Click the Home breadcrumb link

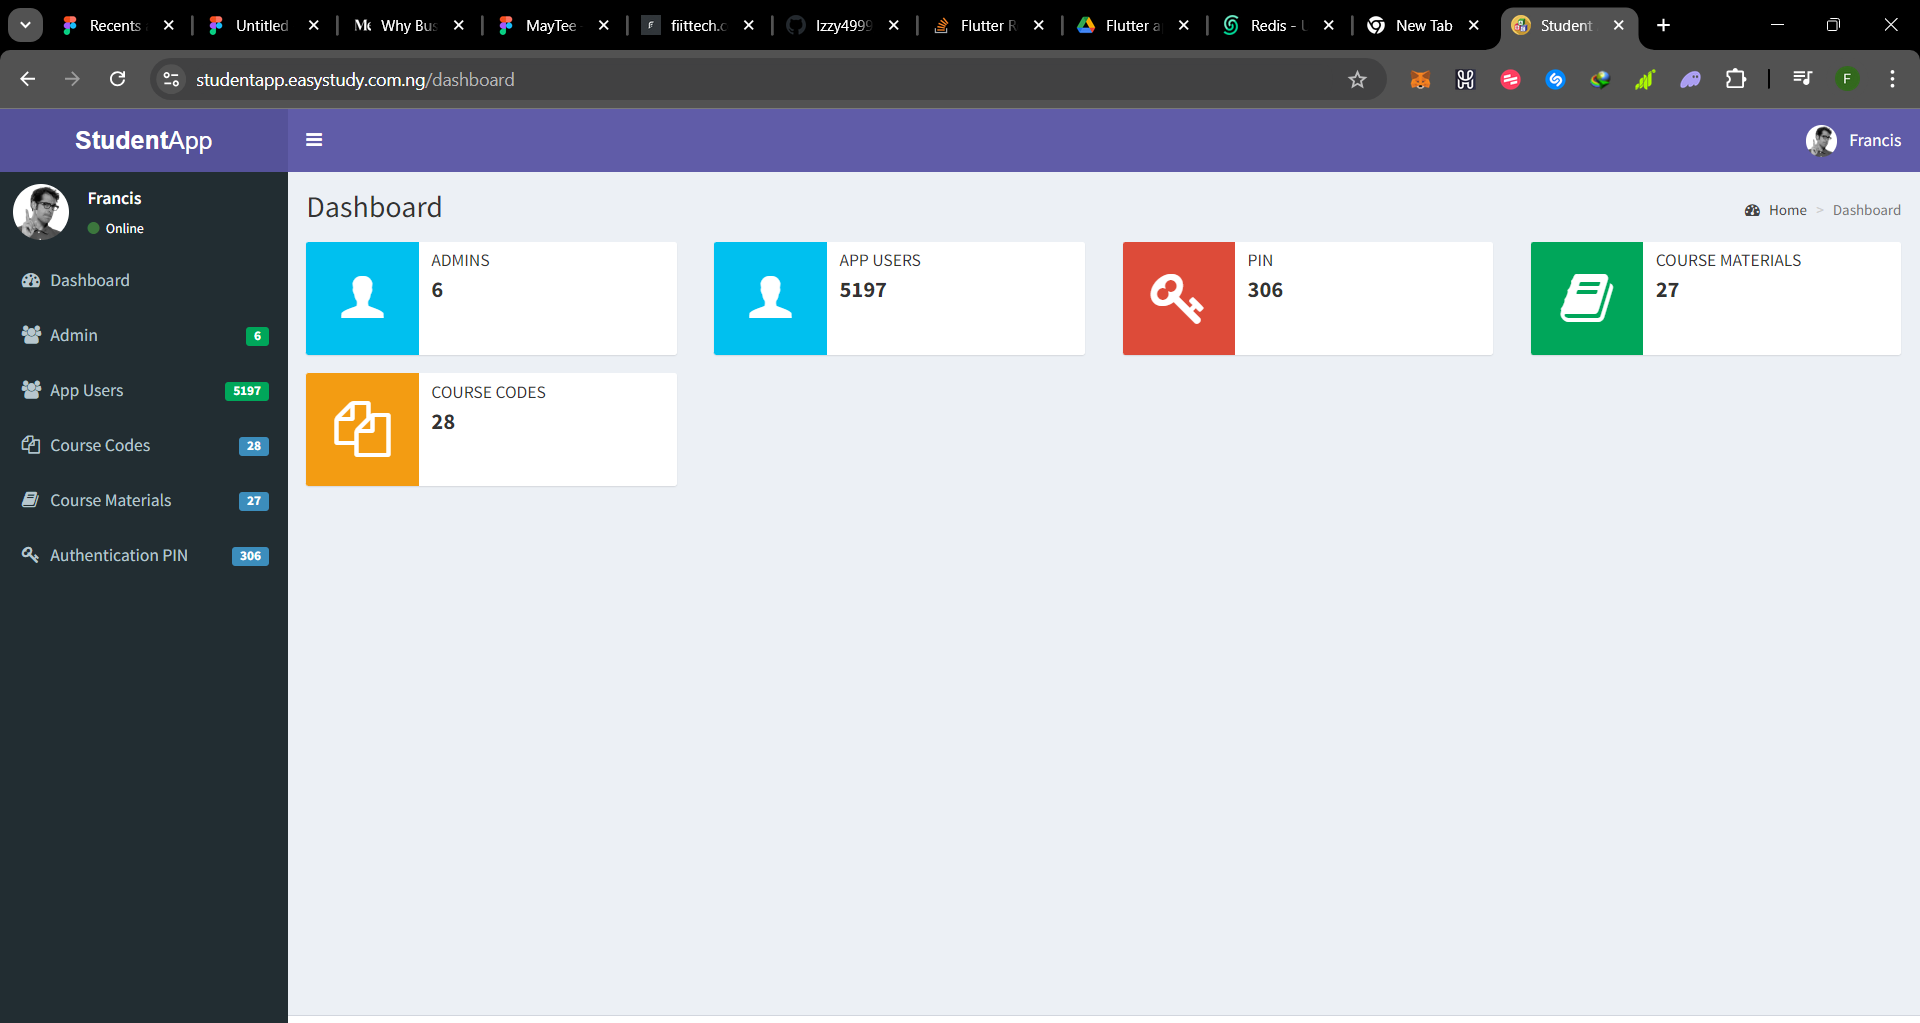click(x=1787, y=211)
